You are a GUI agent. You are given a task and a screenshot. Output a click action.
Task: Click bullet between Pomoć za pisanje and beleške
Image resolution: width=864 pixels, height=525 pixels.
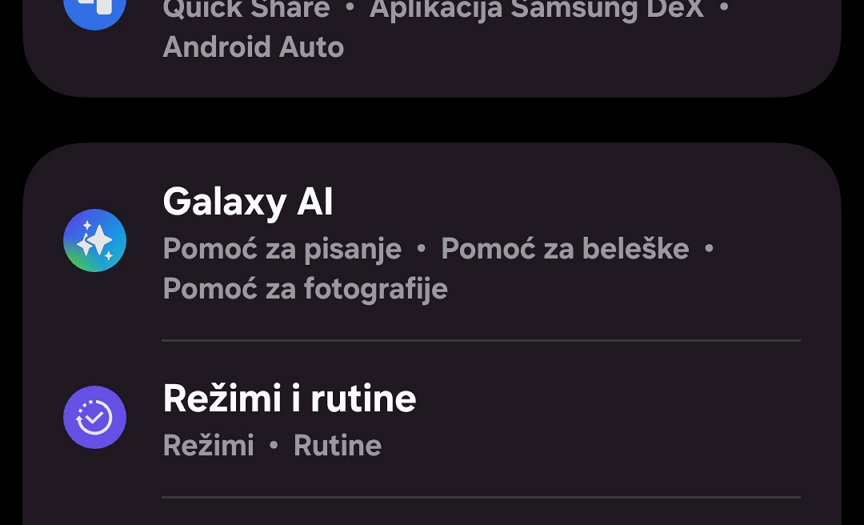coord(421,249)
